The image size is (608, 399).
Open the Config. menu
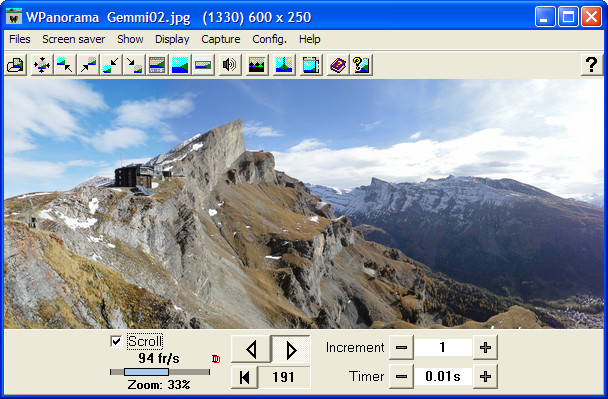tap(269, 39)
